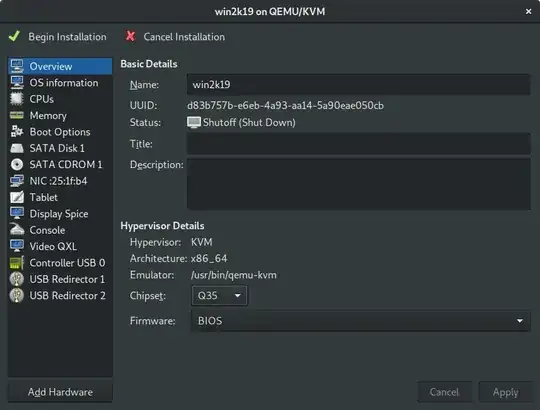Image resolution: width=540 pixels, height=410 pixels.
Task: Select Tablet entry label
Action: [x=43, y=197]
